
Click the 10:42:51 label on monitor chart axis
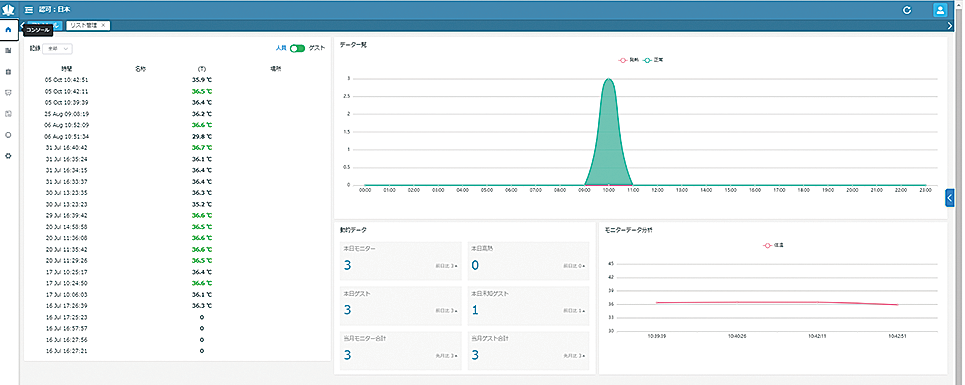coord(897,337)
